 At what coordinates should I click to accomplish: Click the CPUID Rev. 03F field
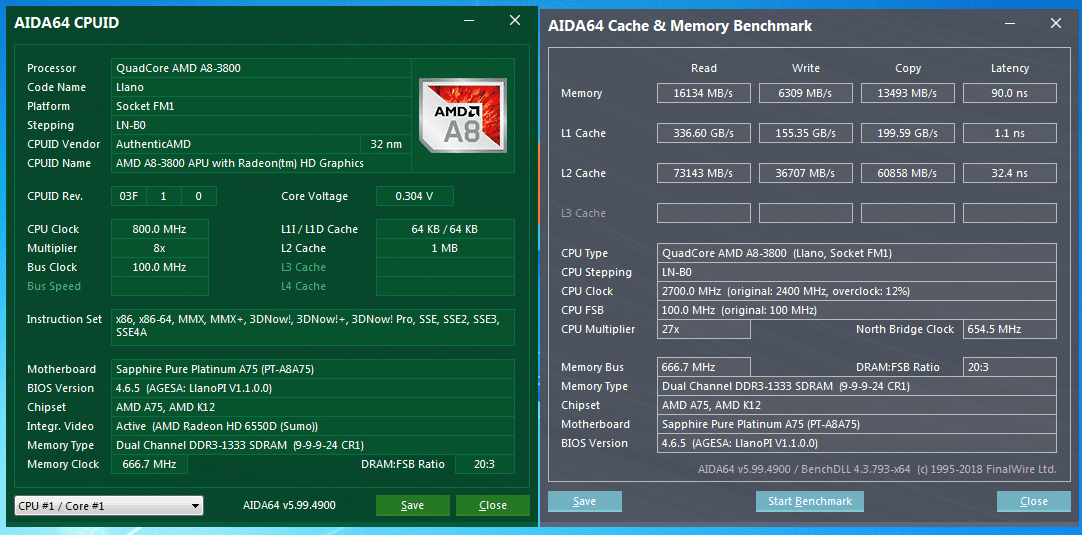[x=128, y=196]
